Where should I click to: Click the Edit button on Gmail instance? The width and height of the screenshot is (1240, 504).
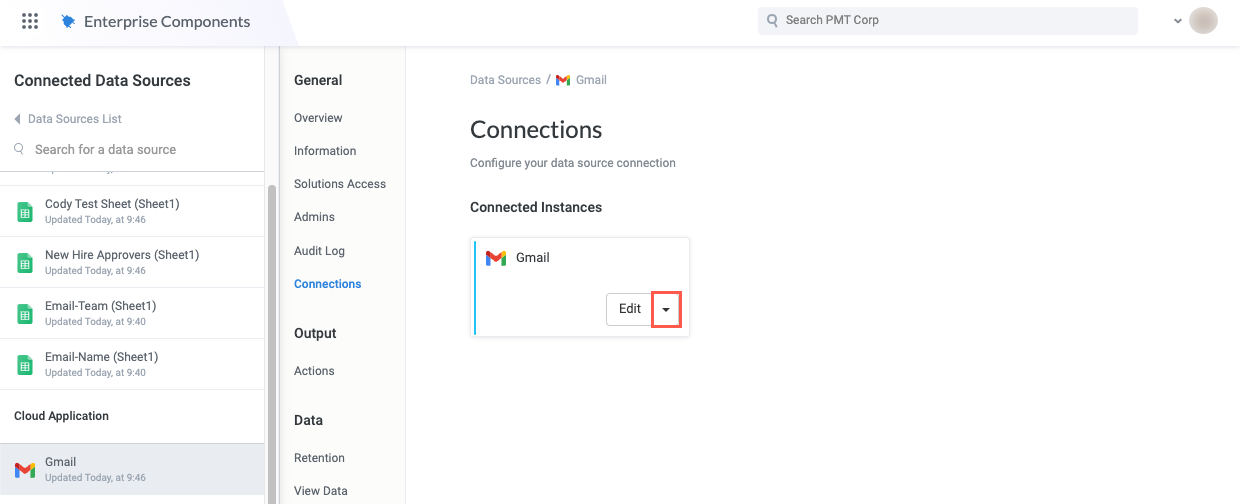tap(629, 309)
